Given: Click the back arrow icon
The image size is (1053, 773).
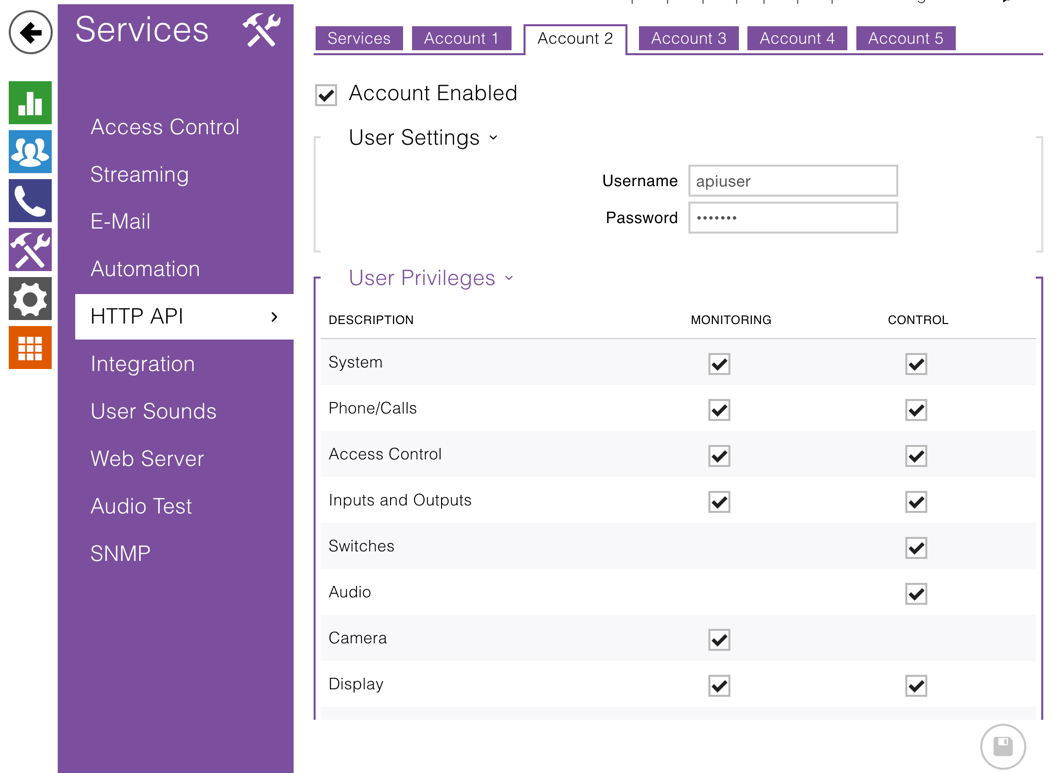Looking at the screenshot, I should coord(30,33).
